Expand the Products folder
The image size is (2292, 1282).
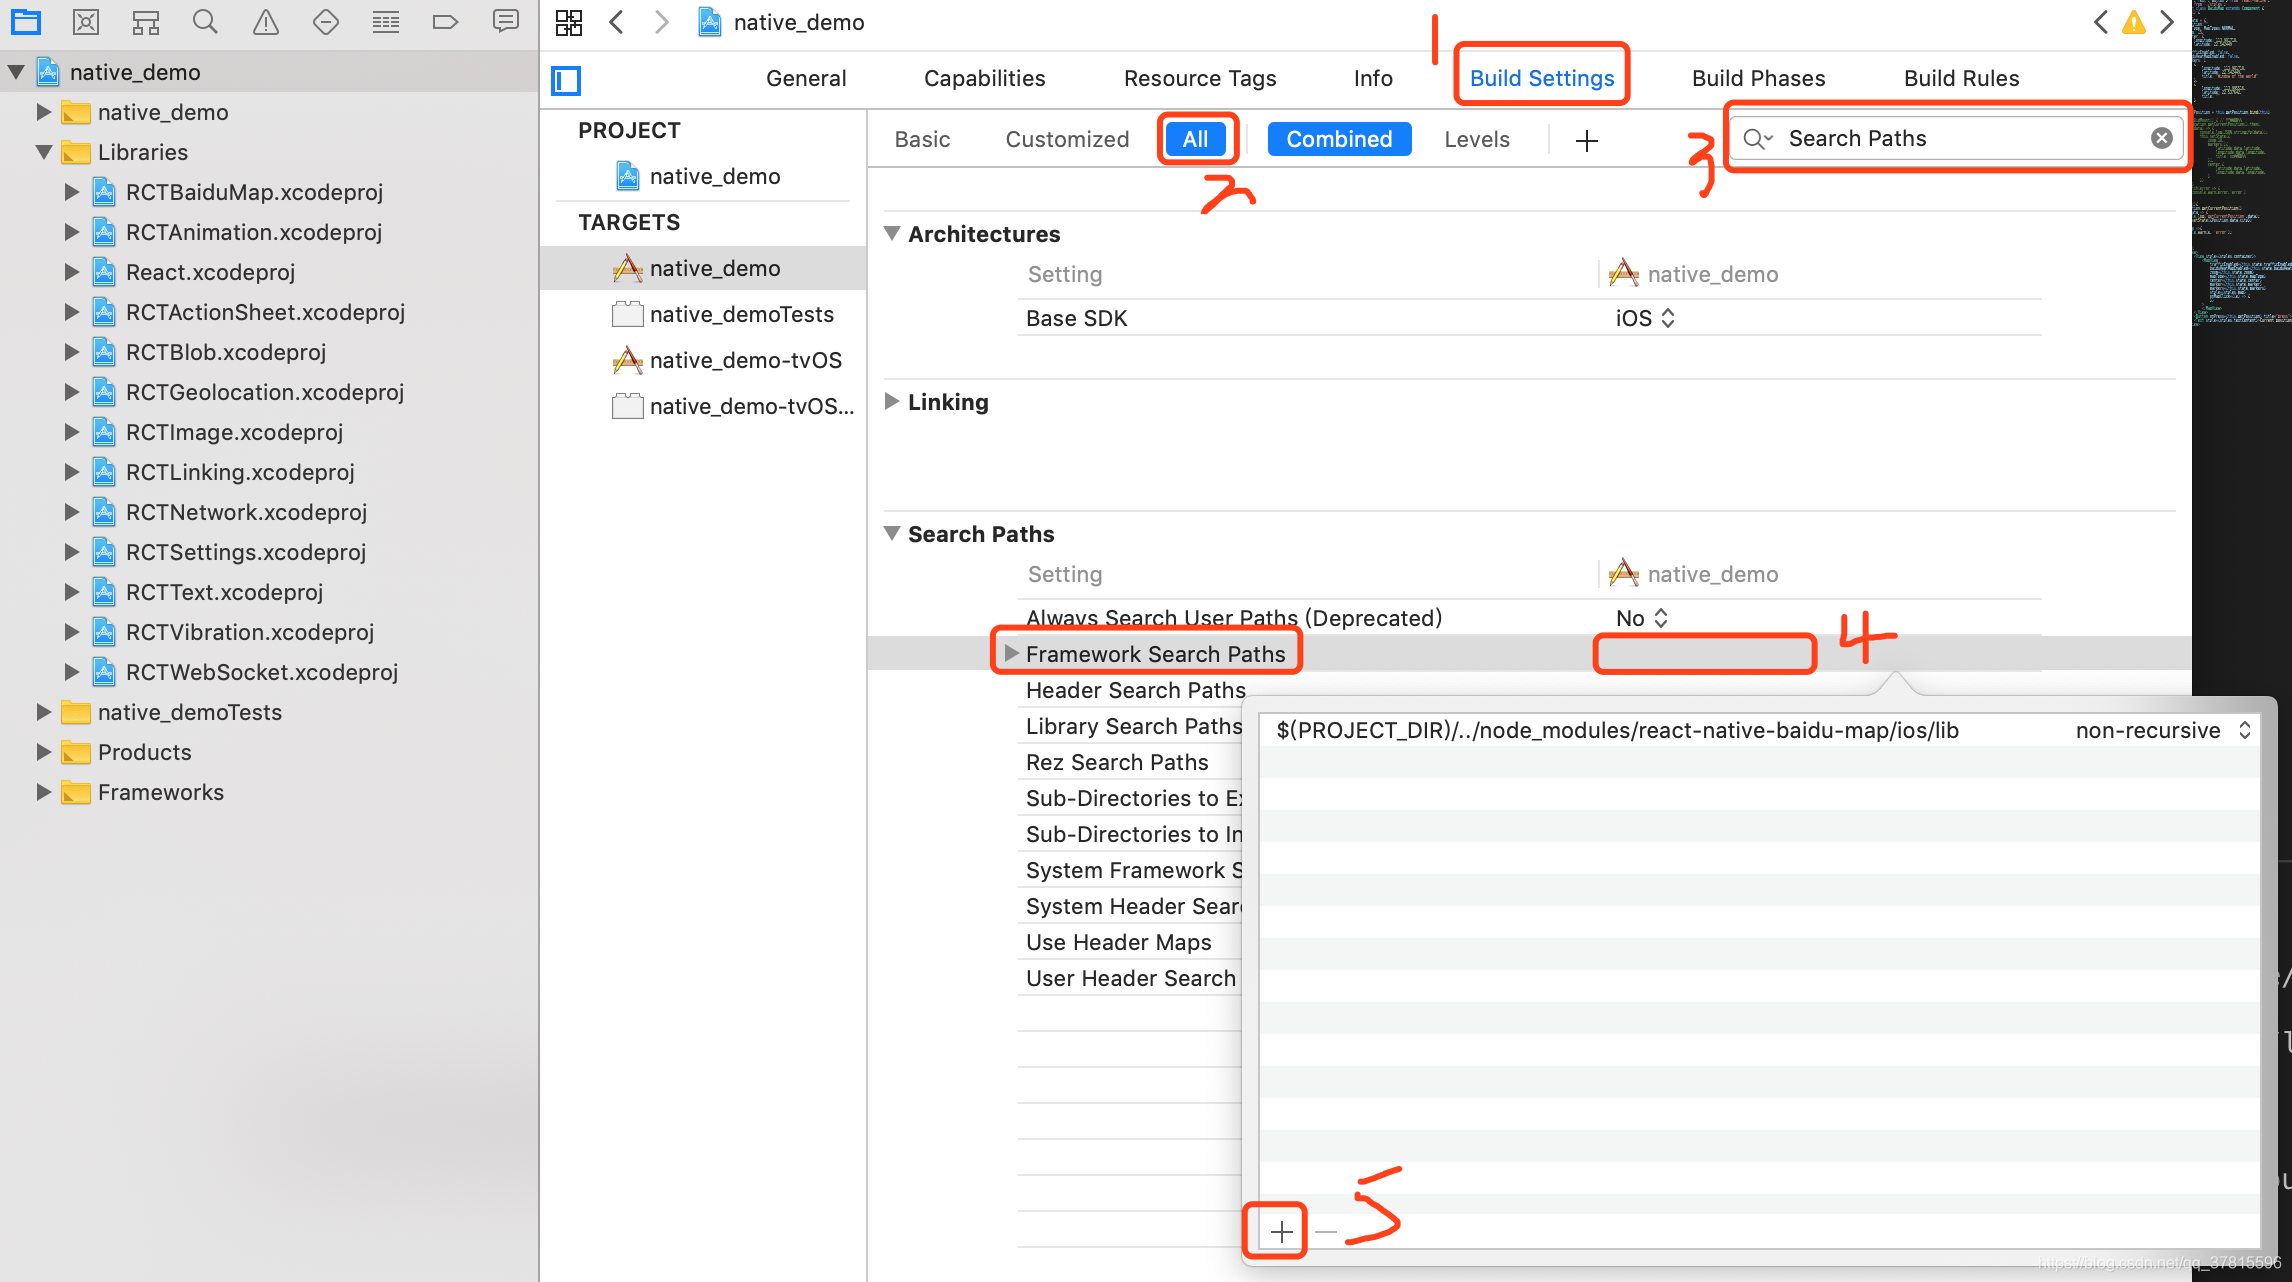[x=43, y=752]
